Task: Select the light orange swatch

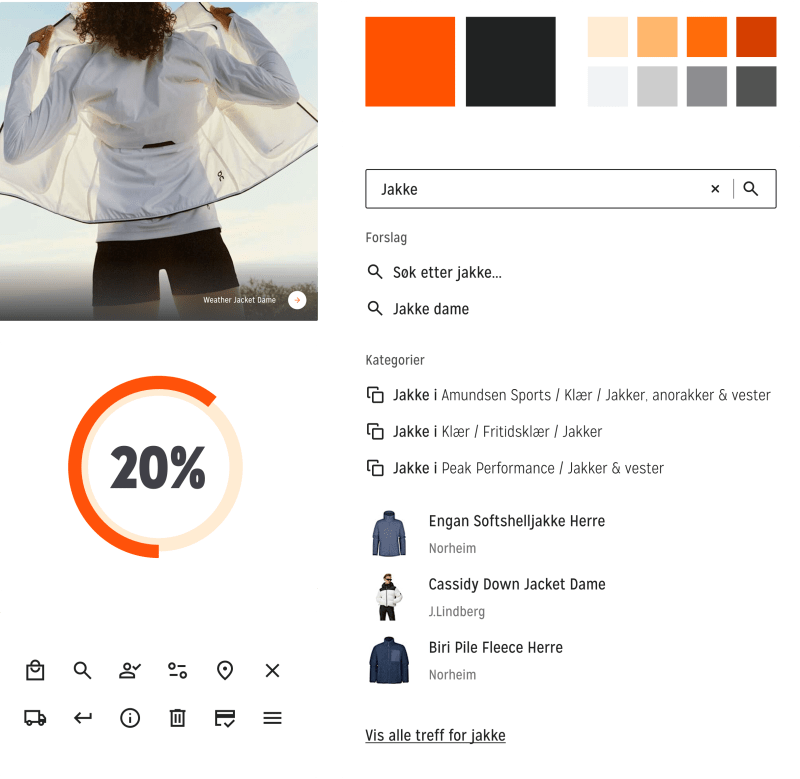Action: tap(657, 37)
